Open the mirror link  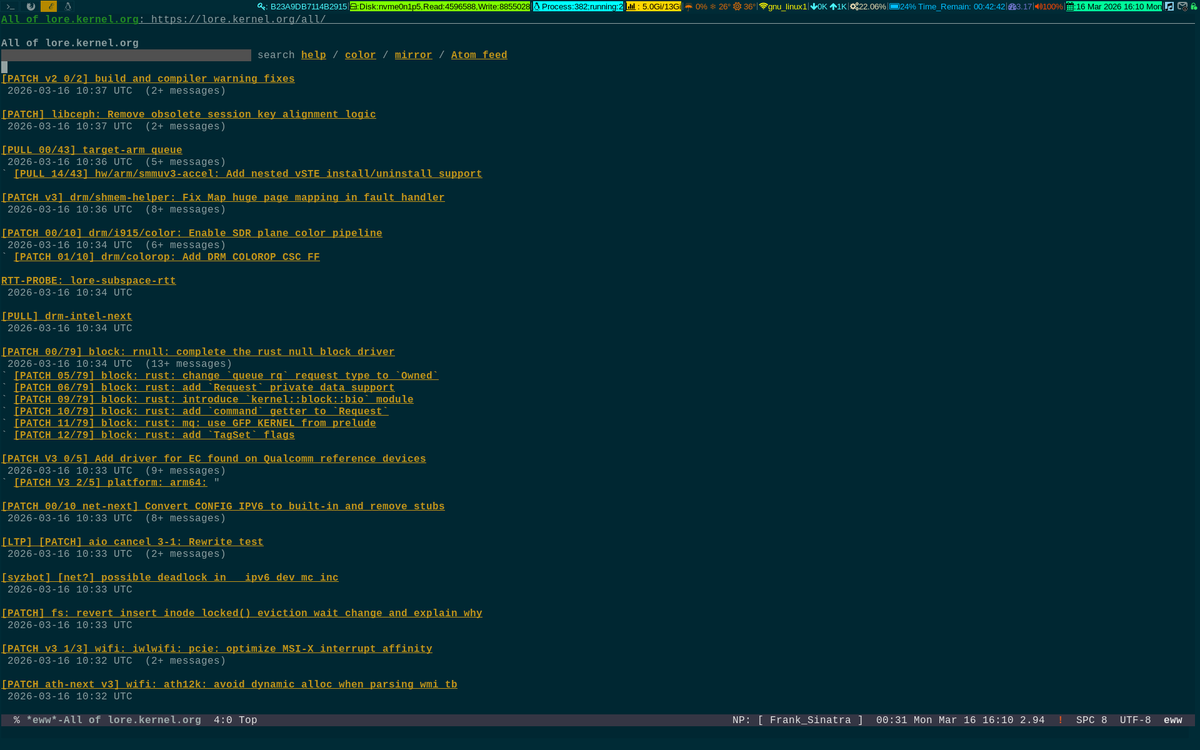(413, 55)
